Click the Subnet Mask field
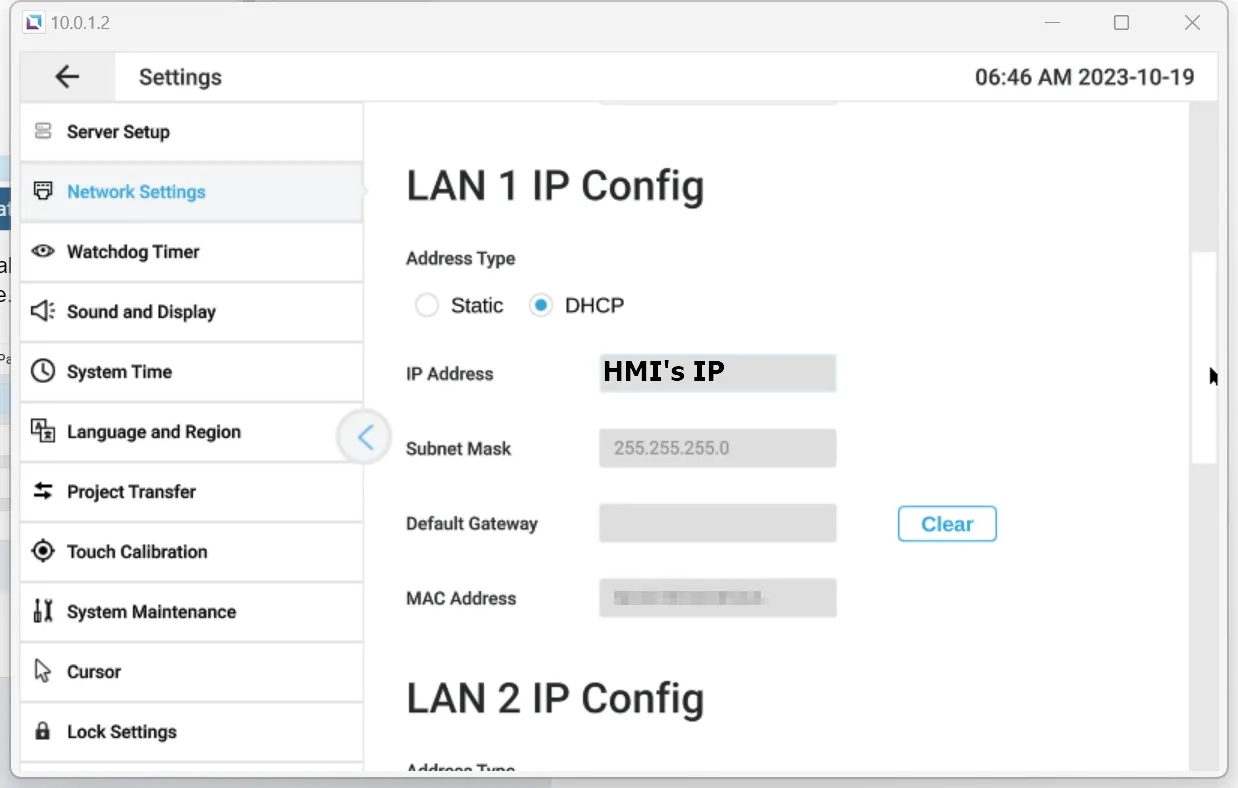Screen dimensions: 1238x788 (717, 448)
